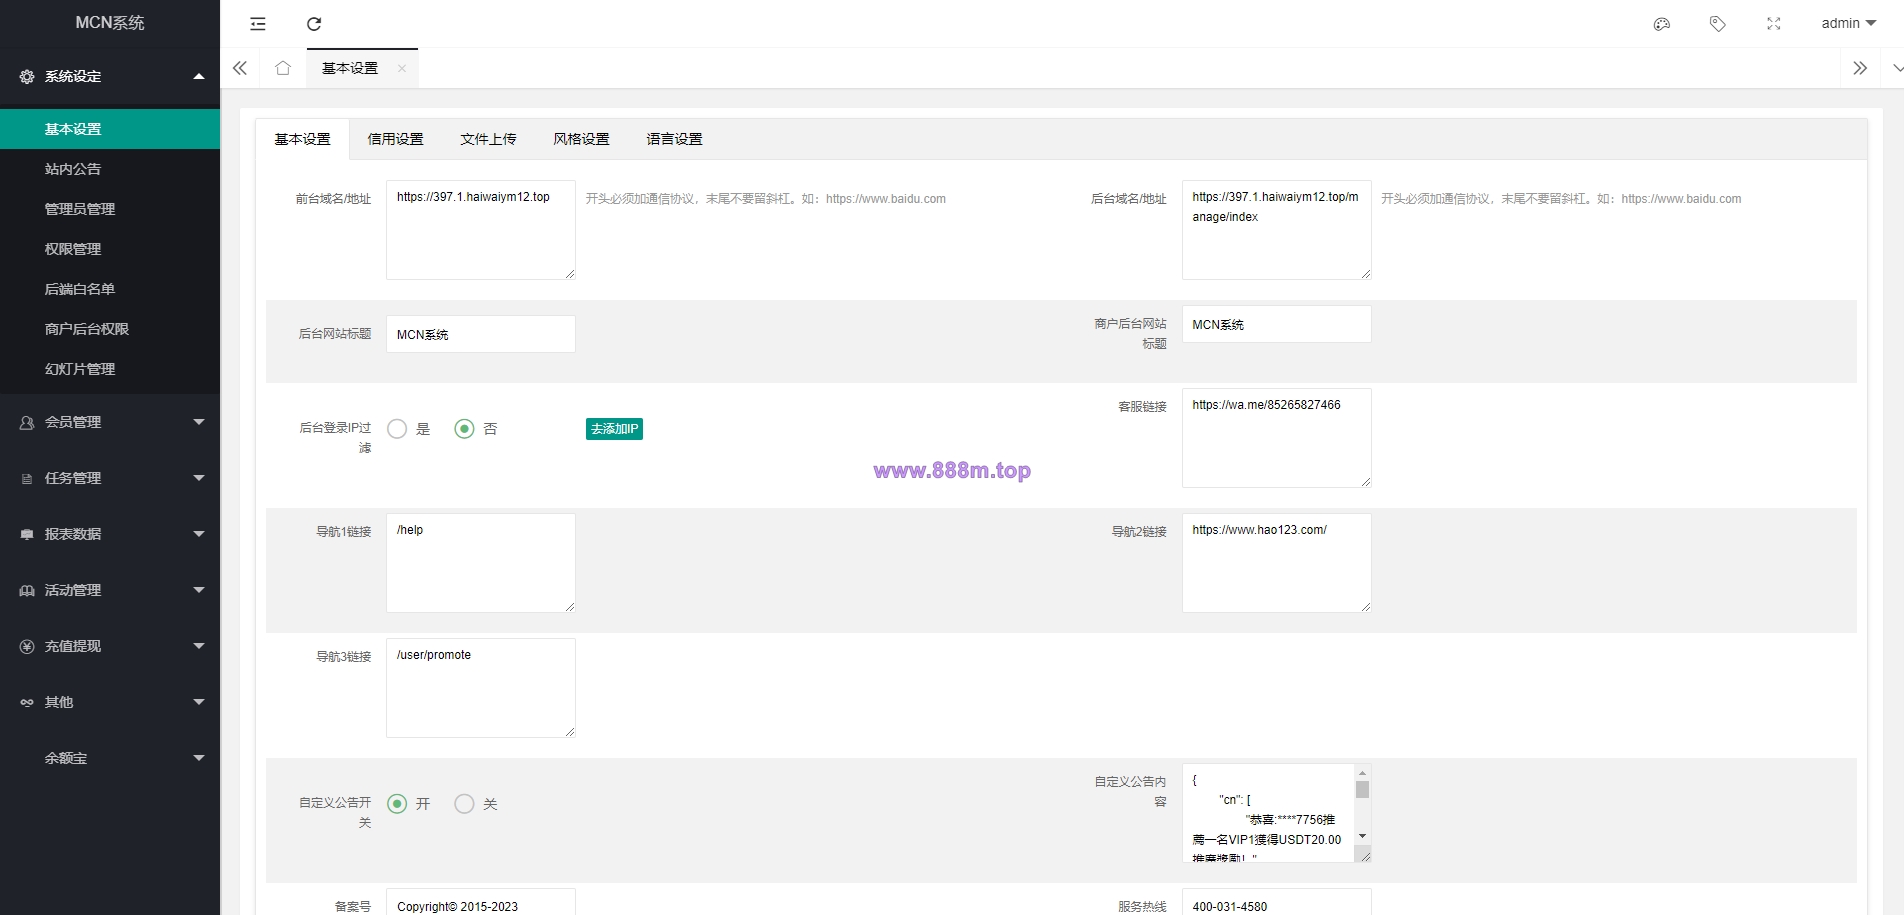Edit the 前台域名/地址 text area

point(481,230)
